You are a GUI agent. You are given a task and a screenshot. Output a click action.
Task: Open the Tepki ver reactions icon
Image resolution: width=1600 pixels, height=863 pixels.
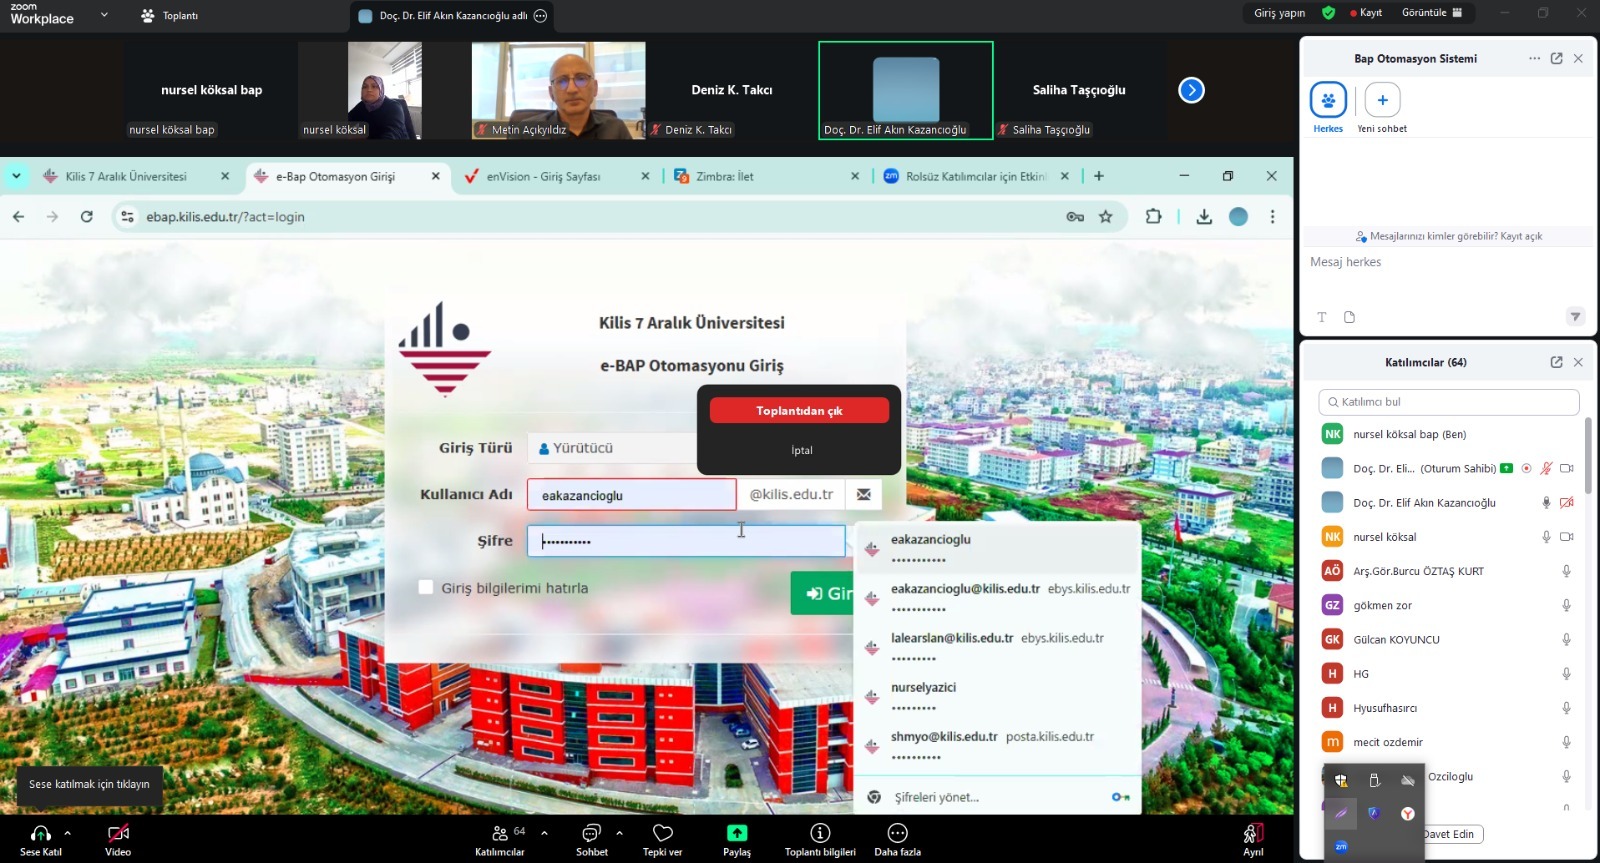[662, 833]
